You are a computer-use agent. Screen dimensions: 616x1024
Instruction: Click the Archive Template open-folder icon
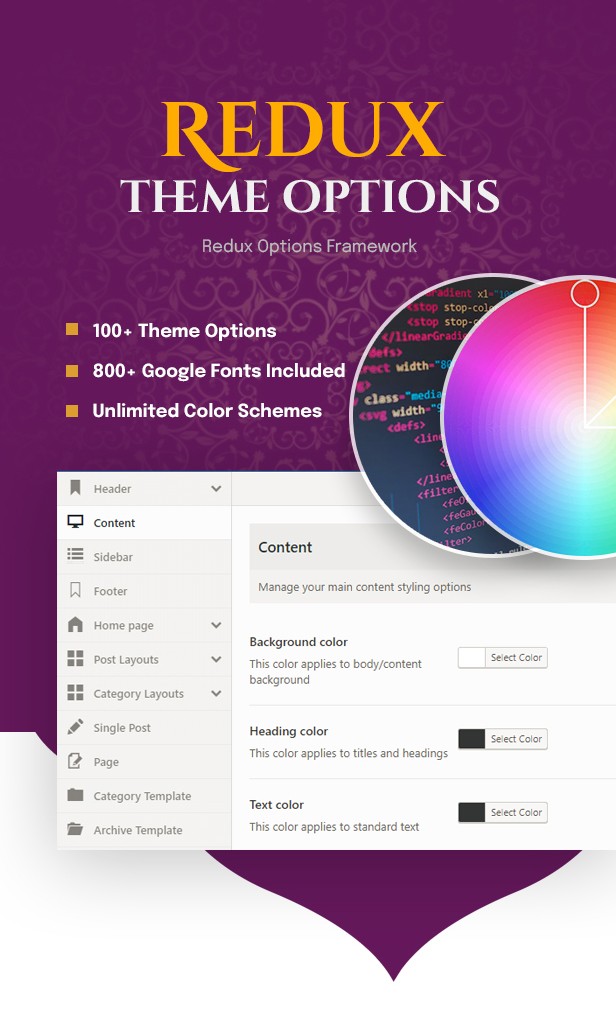pyautogui.click(x=75, y=829)
